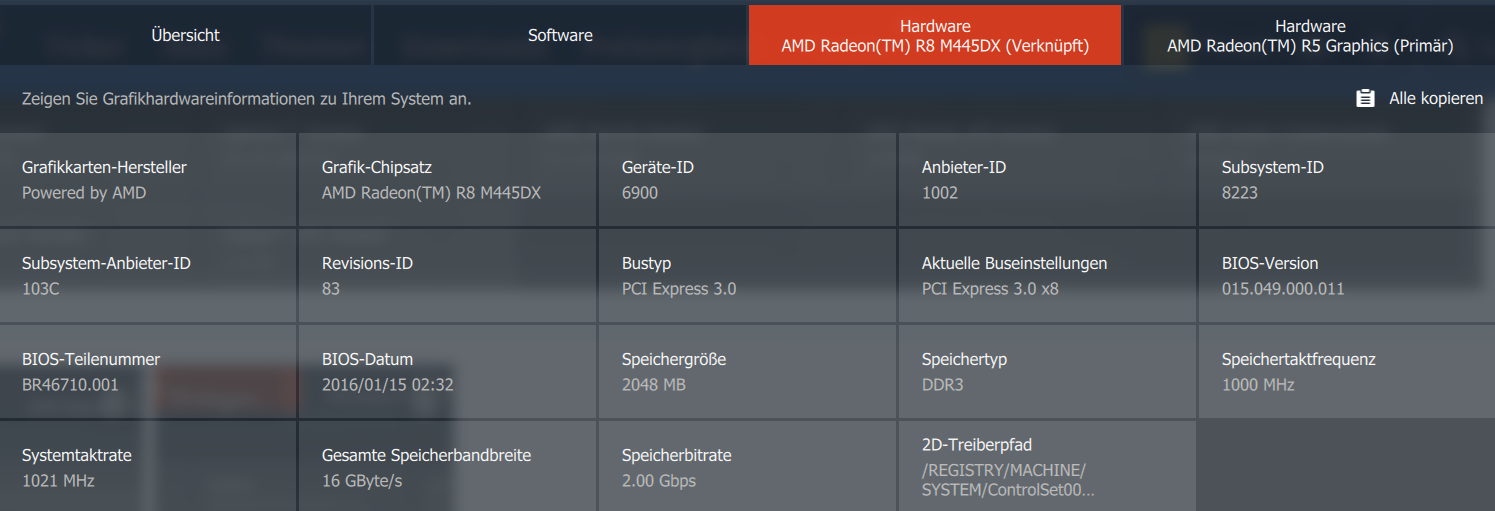The width and height of the screenshot is (1495, 511).
Task: Click Anbieter-ID value 1002
Action: 940,193
